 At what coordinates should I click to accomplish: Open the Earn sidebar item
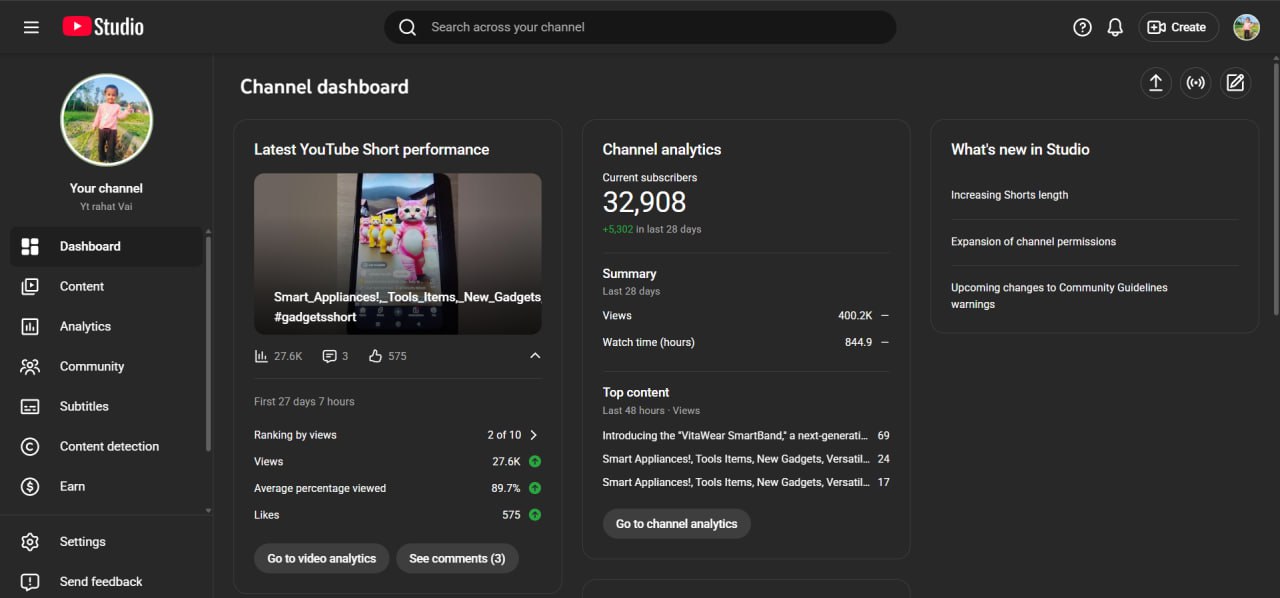click(x=72, y=486)
